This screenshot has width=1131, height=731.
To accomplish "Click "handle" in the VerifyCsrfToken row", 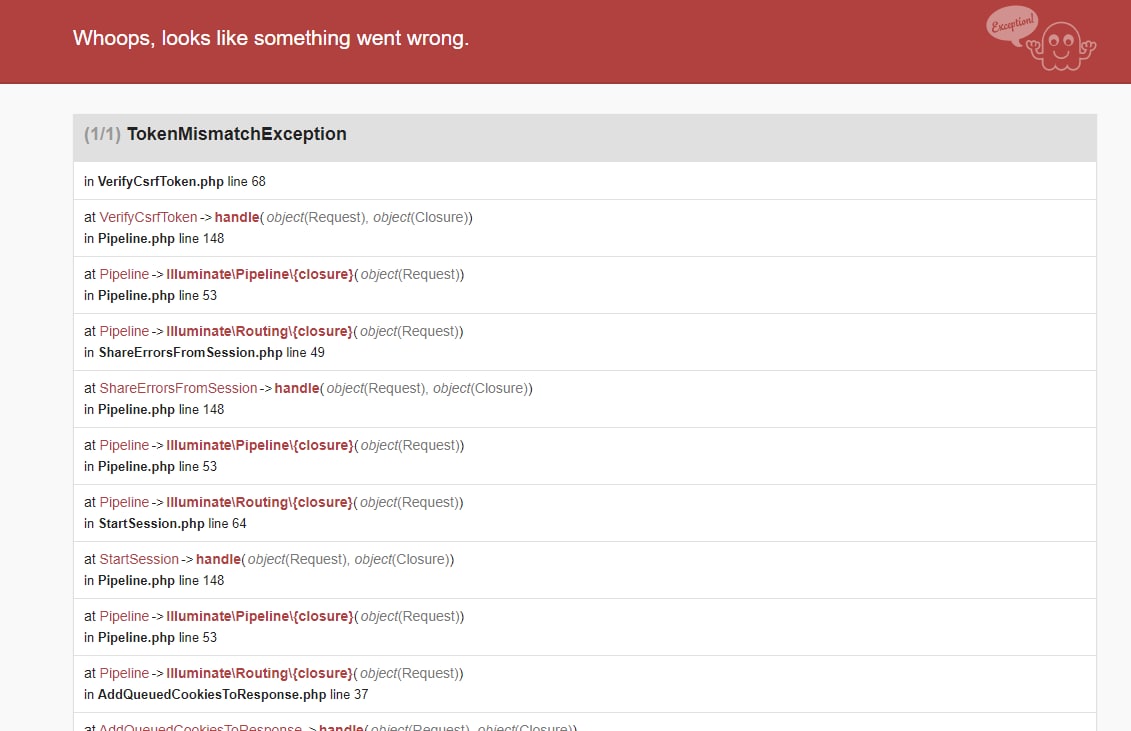I will pyautogui.click(x=237, y=217).
